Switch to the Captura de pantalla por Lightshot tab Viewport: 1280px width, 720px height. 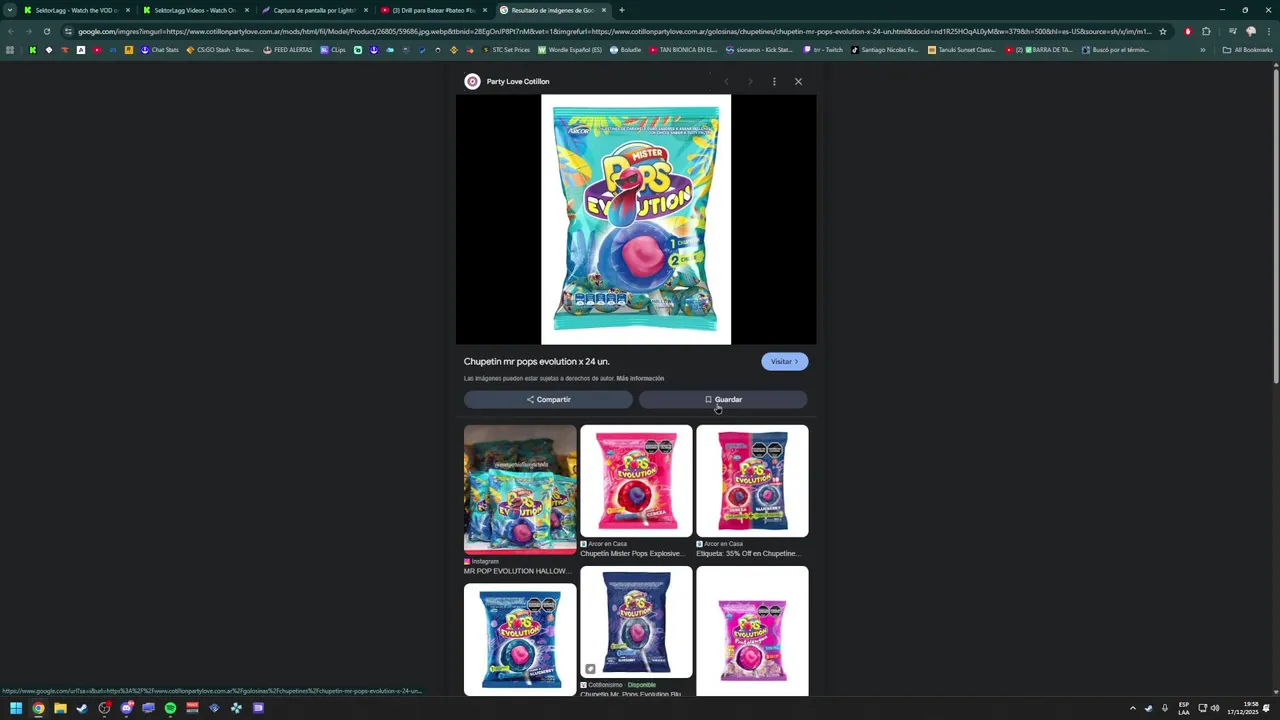[x=313, y=10]
